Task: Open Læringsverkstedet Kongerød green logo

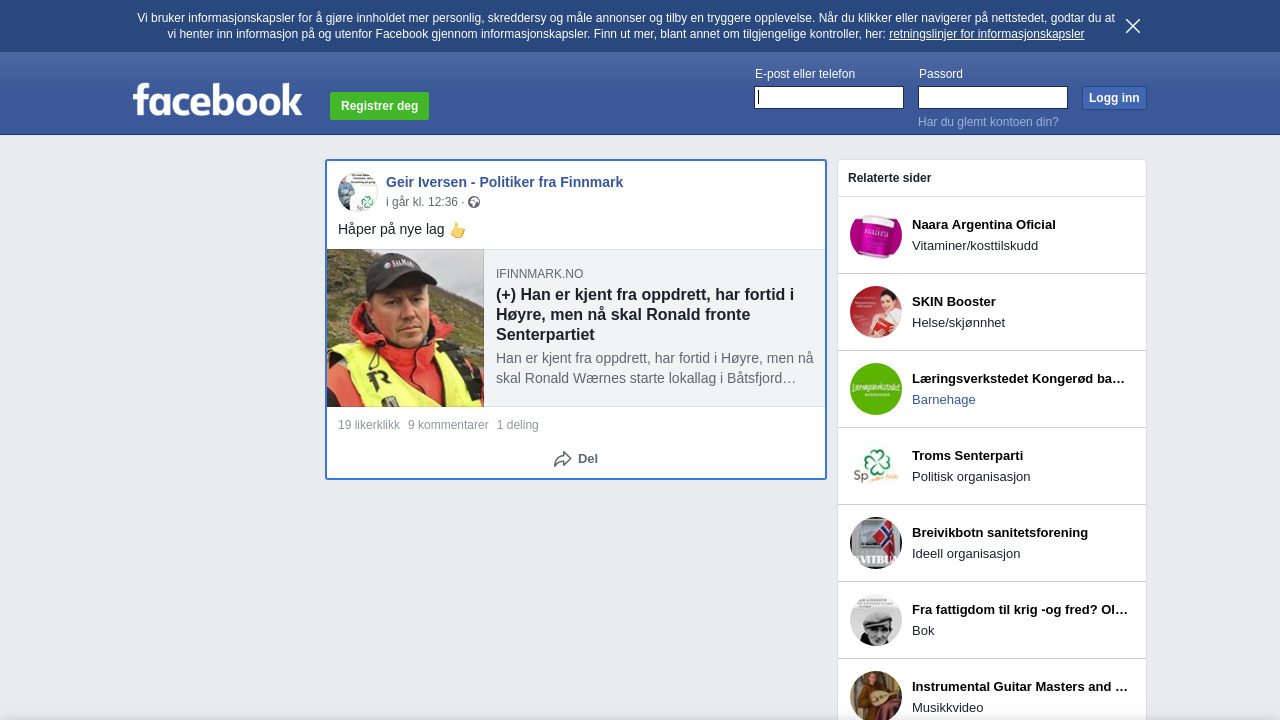Action: click(876, 389)
